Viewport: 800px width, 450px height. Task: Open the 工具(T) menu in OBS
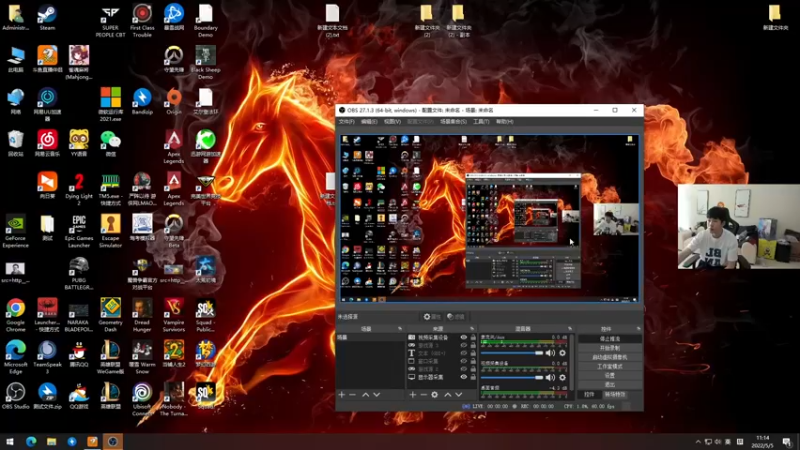tap(481, 121)
